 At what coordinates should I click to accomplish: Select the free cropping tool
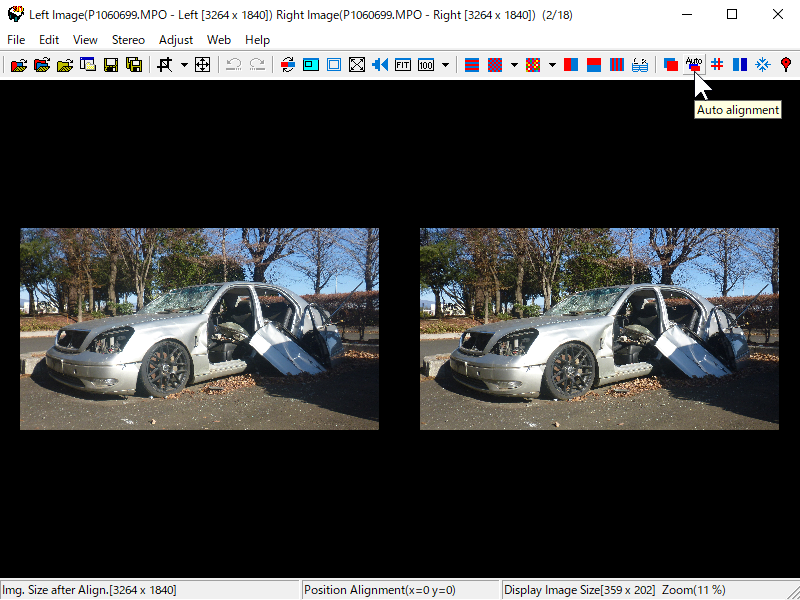165,65
